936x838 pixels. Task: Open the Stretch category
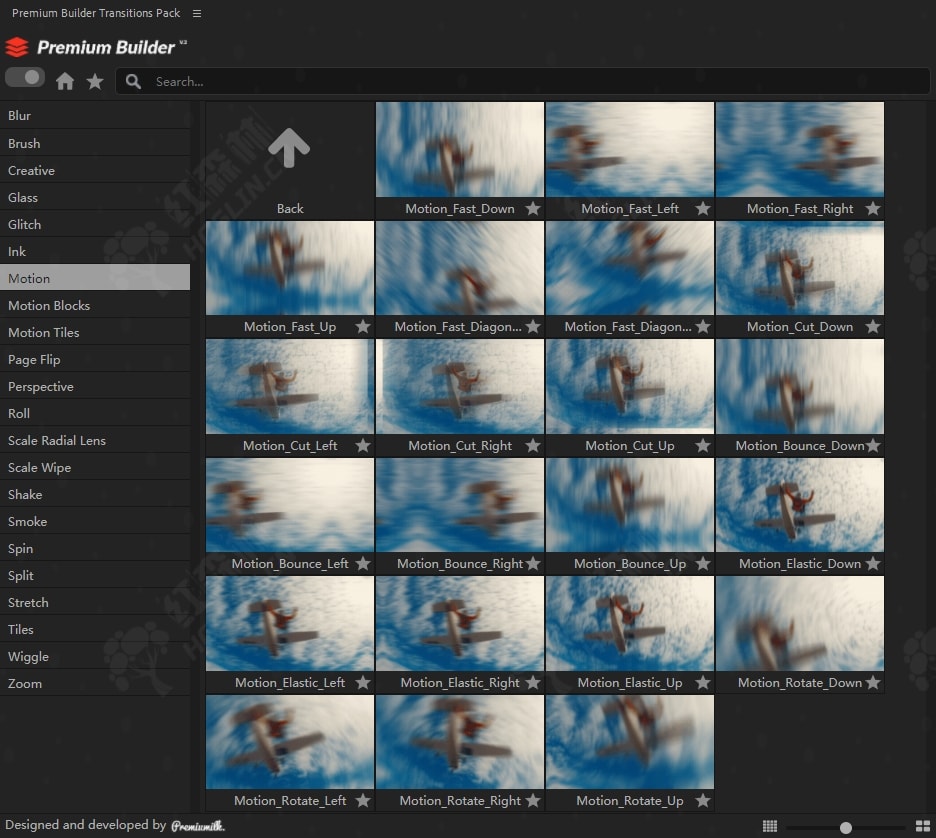(x=95, y=602)
